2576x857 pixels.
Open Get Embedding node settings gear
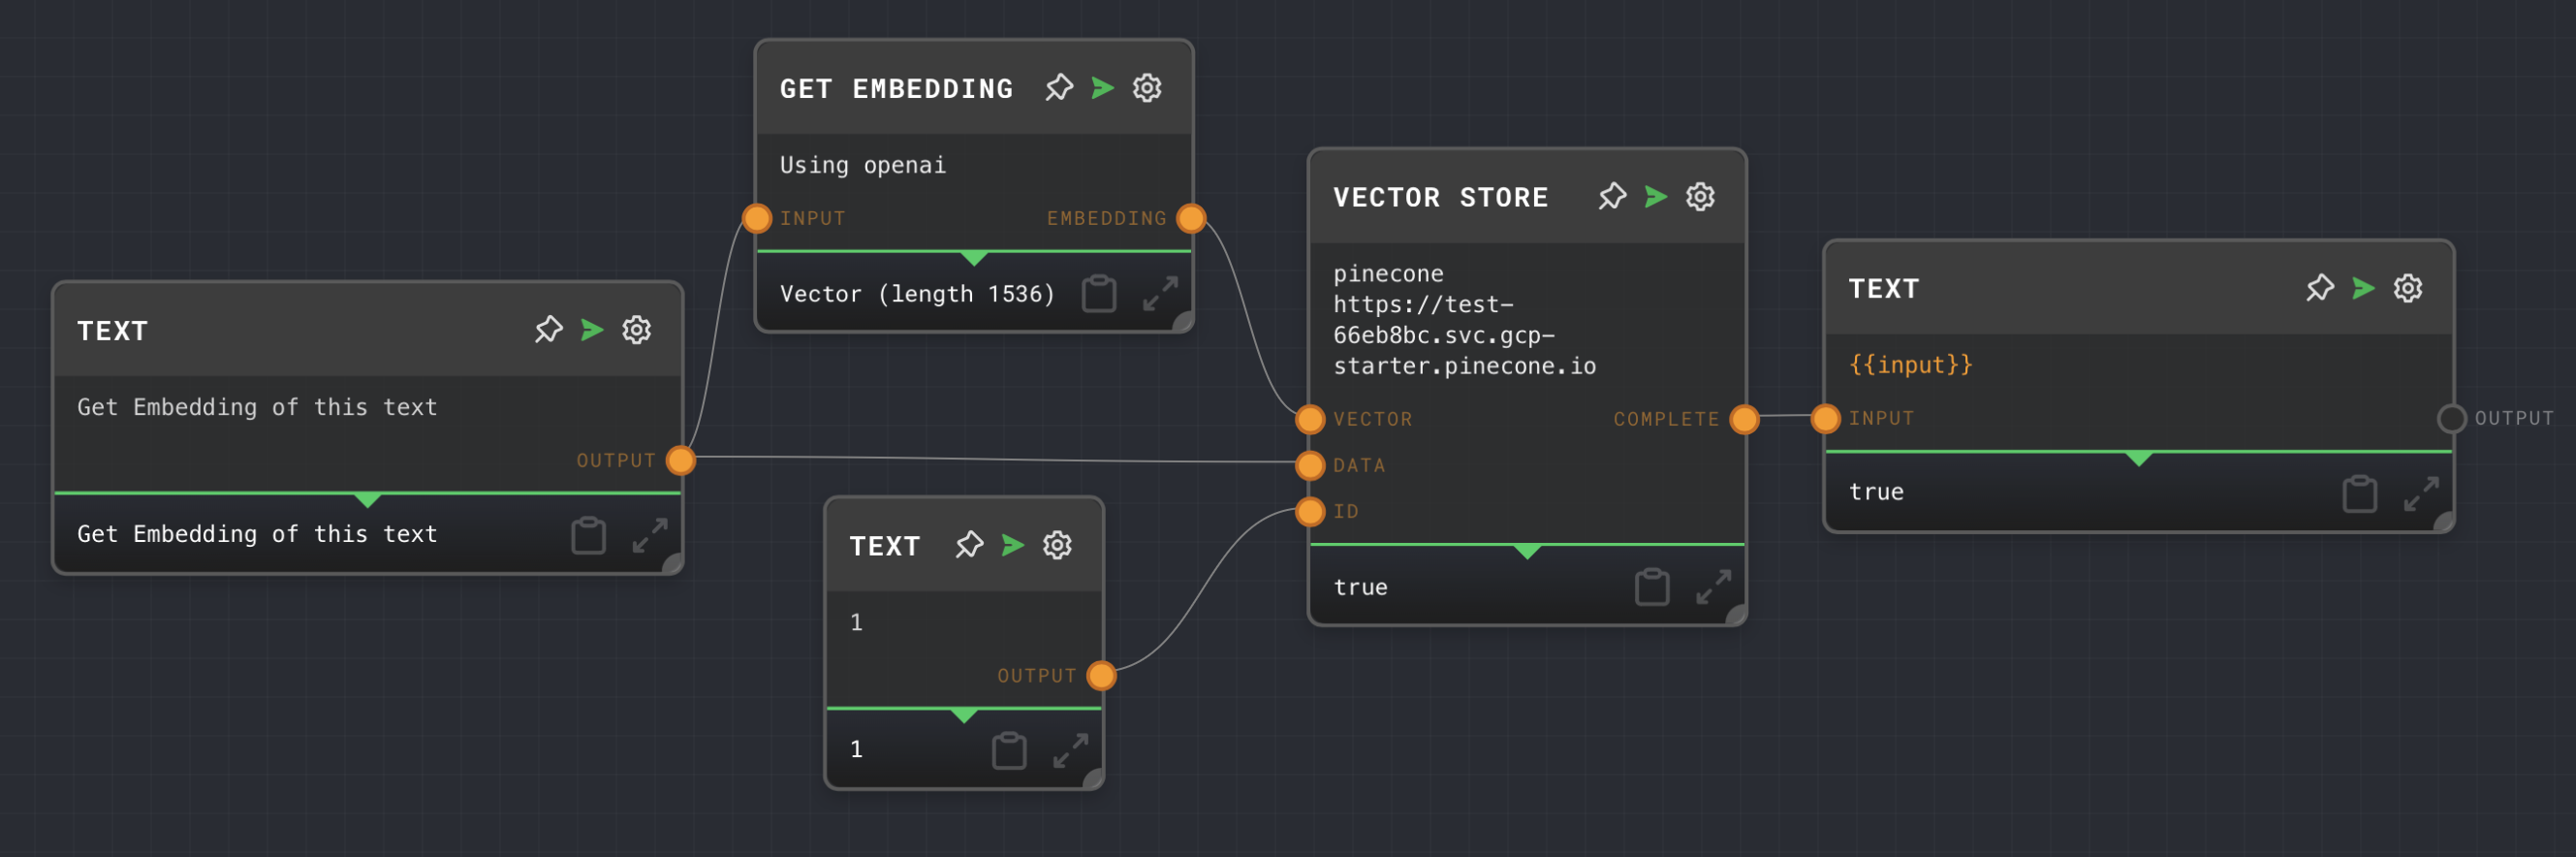1147,88
